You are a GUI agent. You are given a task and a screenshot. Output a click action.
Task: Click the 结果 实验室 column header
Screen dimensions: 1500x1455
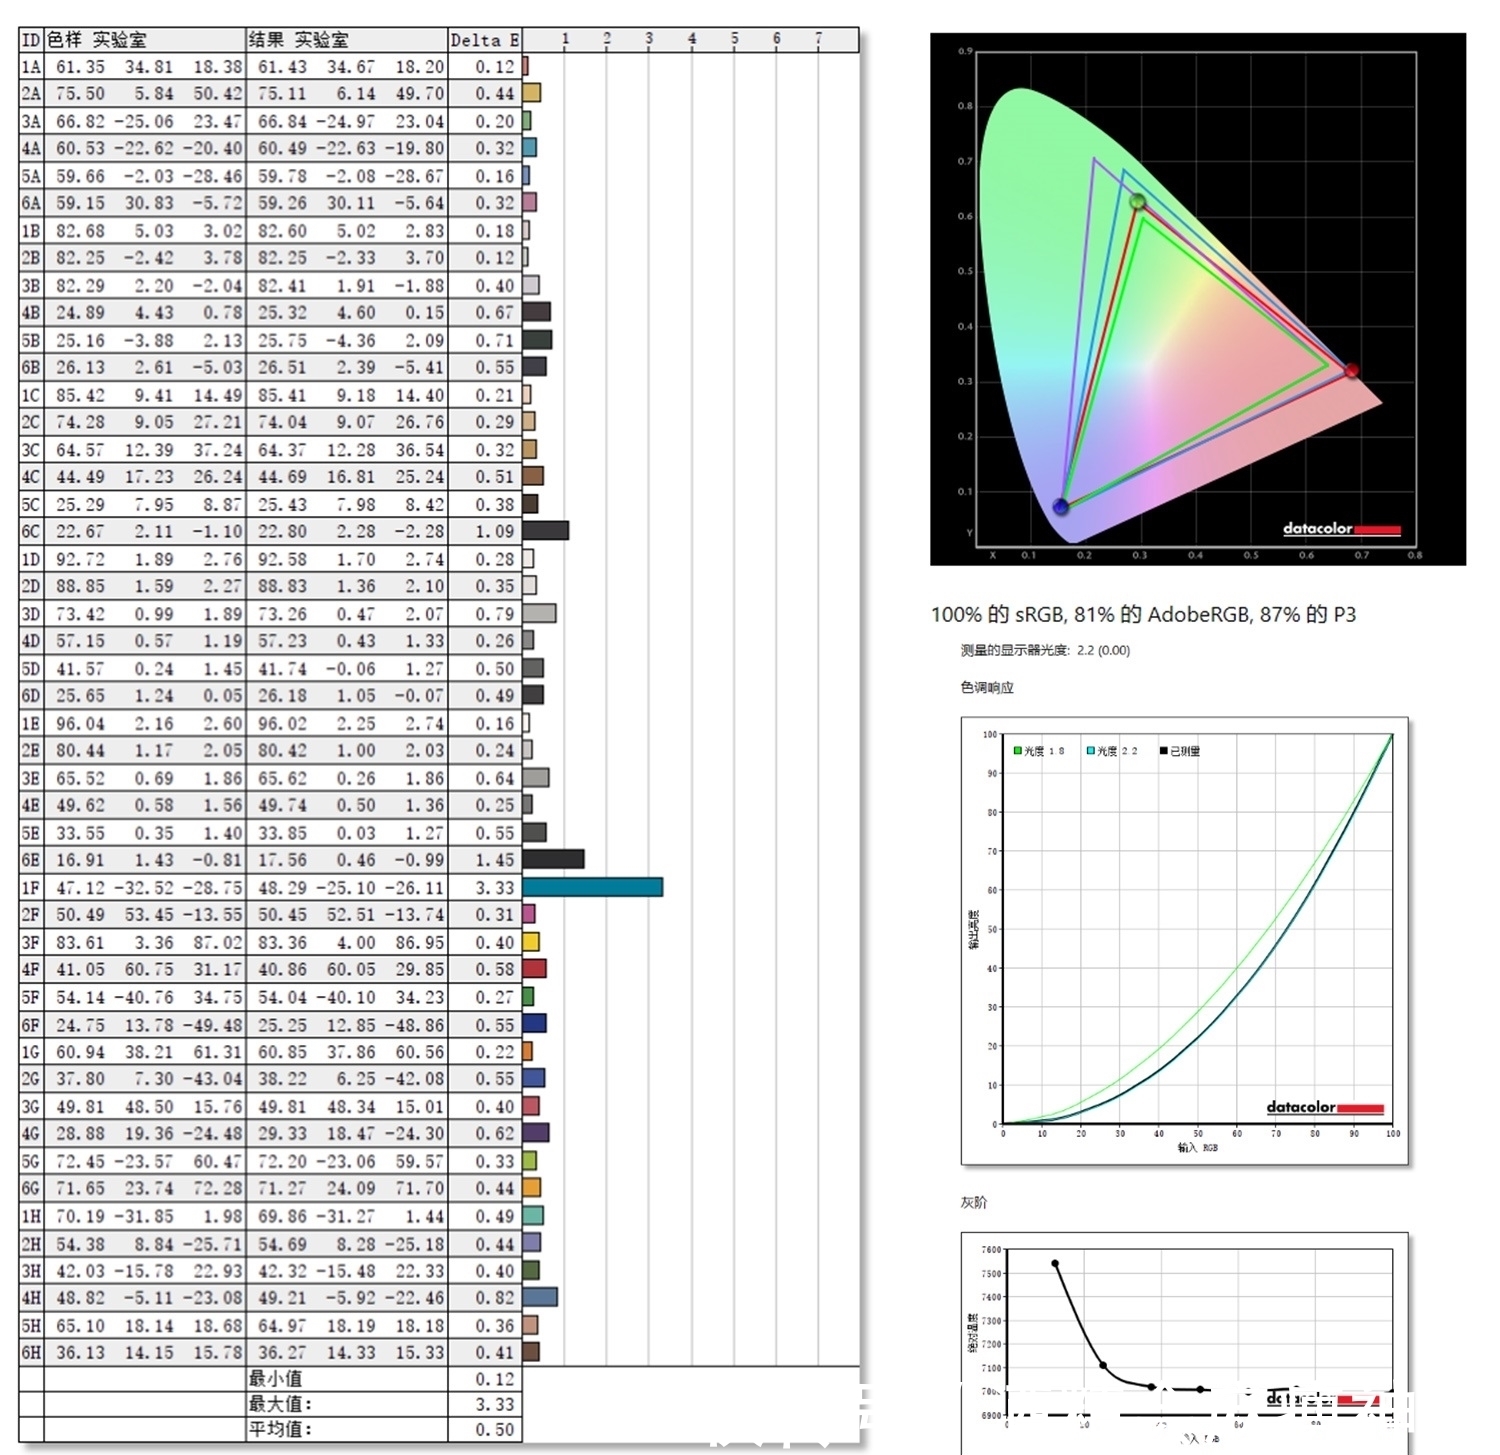[346, 40]
